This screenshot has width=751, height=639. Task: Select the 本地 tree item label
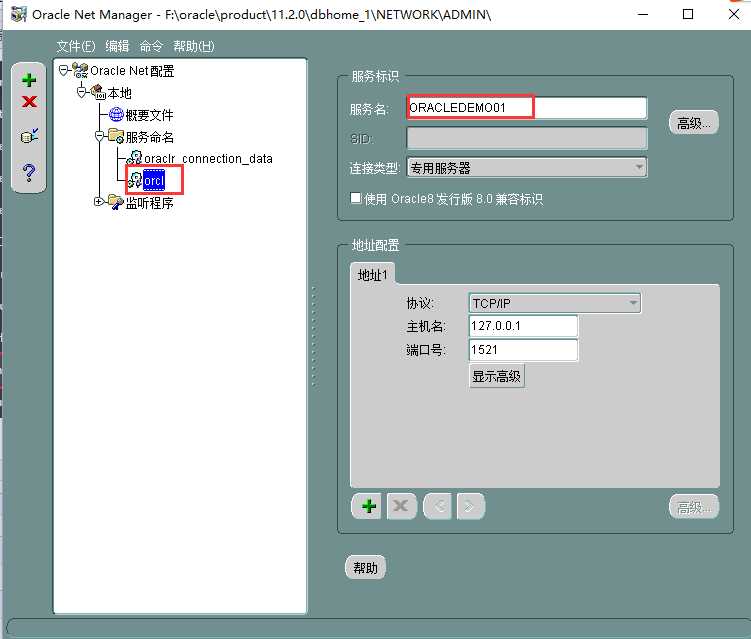point(119,92)
